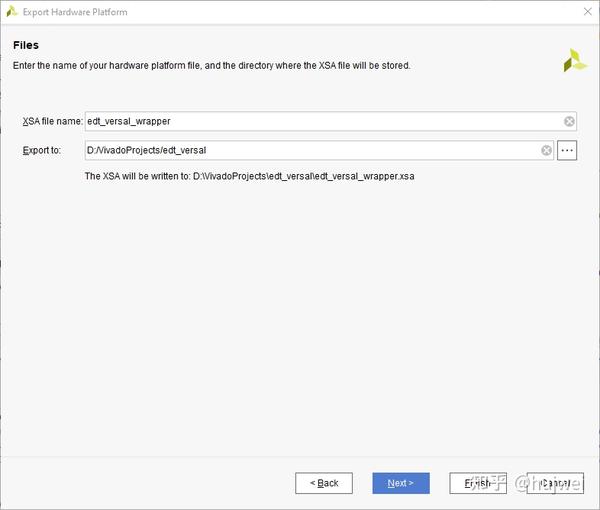The height and width of the screenshot is (510, 600).
Task: Cancel the hardware platform export
Action: pyautogui.click(x=557, y=483)
